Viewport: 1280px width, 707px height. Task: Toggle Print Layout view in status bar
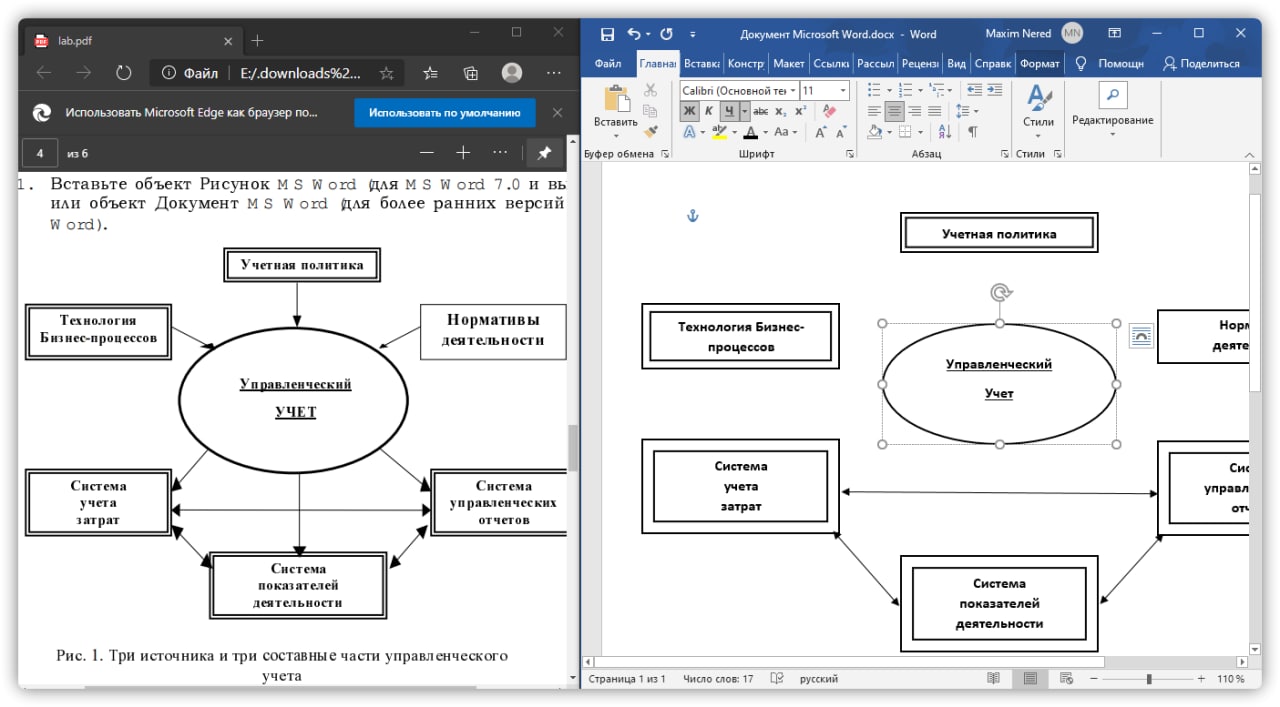[x=1030, y=679]
